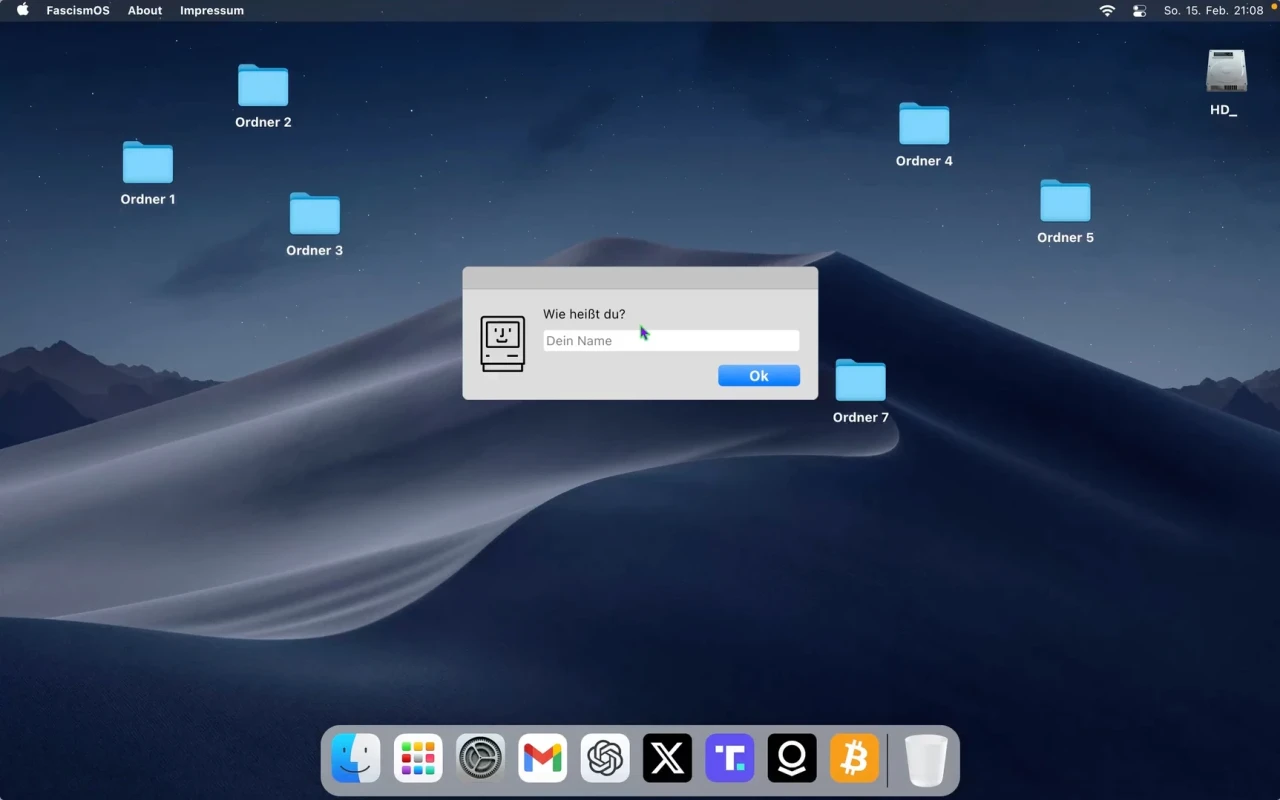Open the Impressum menu item

(212, 10)
